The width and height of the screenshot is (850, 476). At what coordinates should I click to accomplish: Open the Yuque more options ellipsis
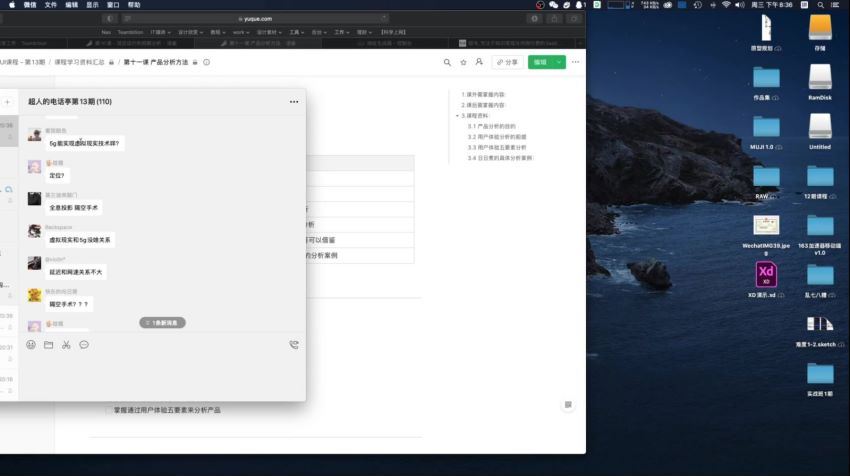tap(575, 62)
